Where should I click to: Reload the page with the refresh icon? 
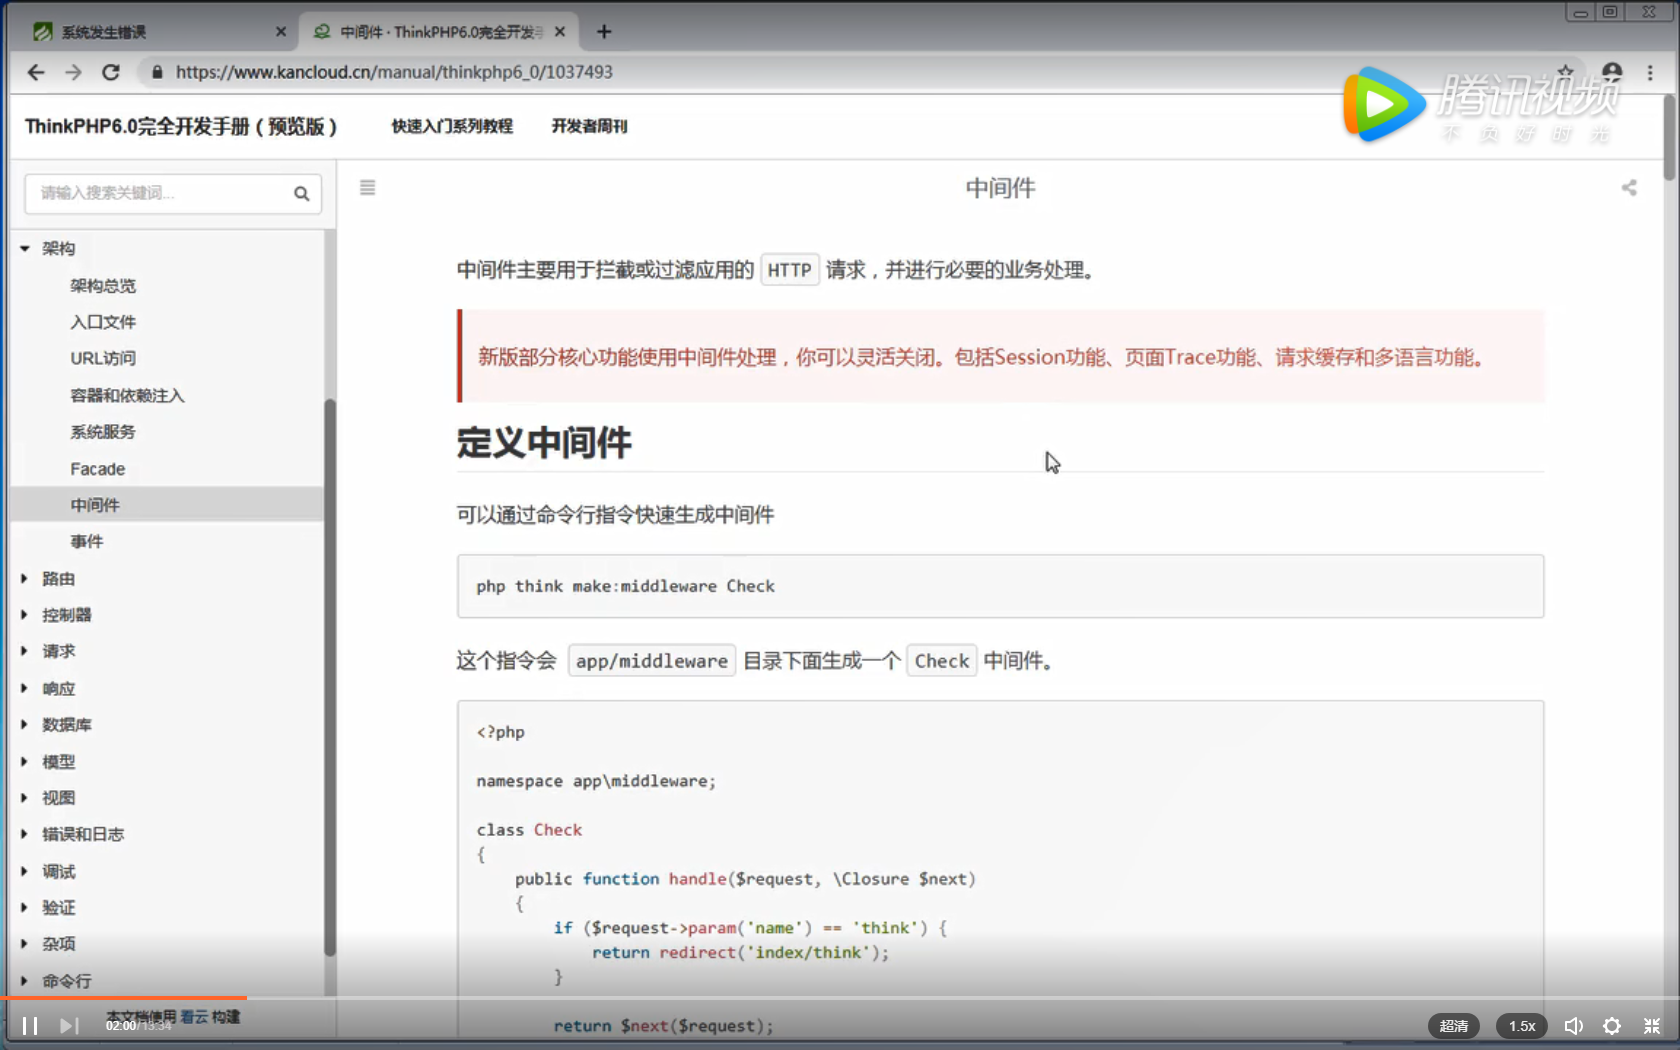point(111,72)
